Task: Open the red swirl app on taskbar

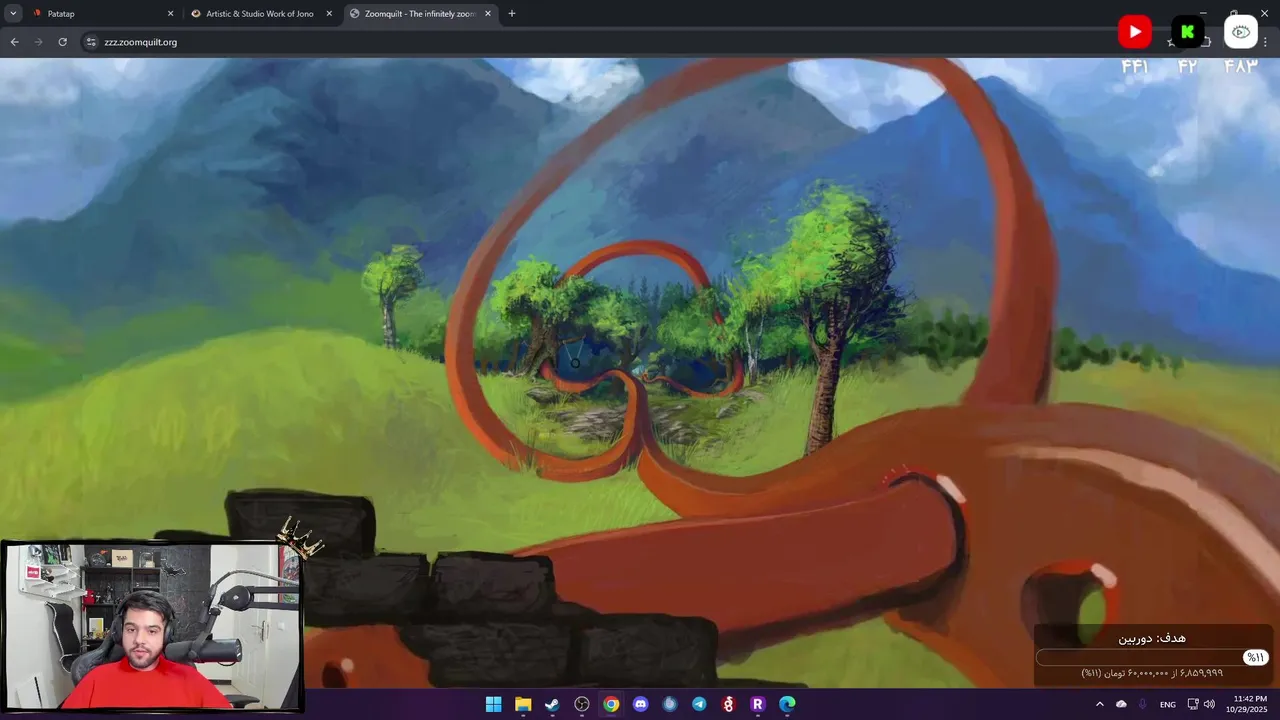Action: (728, 704)
